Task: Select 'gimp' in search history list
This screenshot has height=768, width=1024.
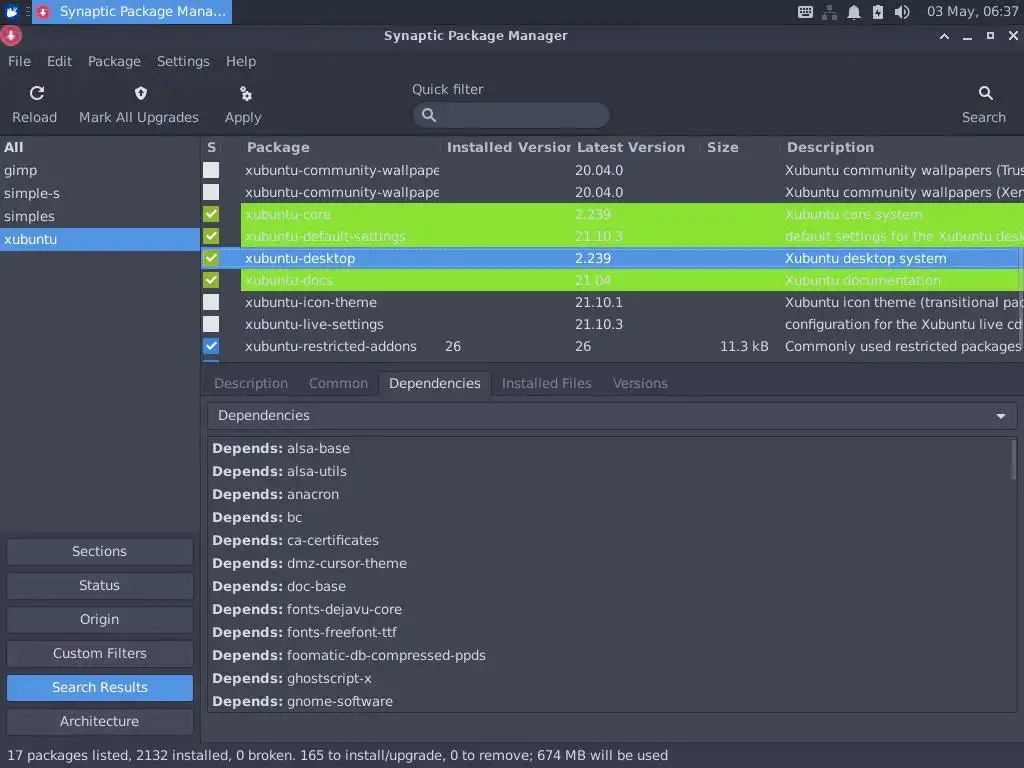Action: [x=100, y=170]
